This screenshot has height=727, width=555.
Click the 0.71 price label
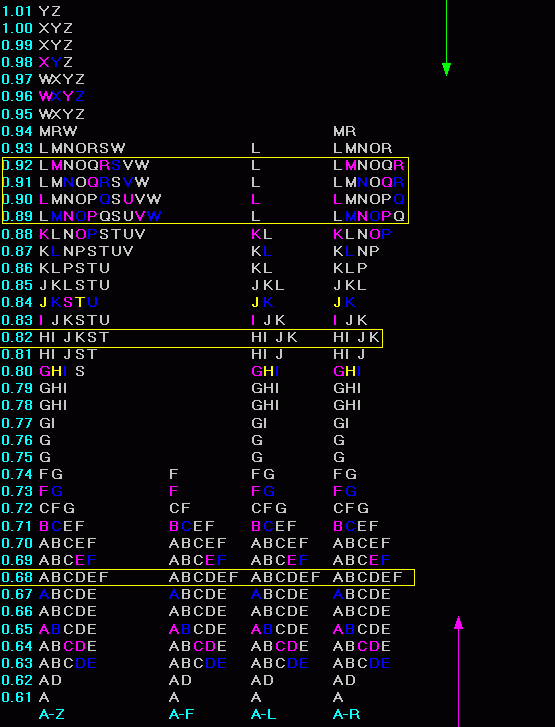(x=17, y=526)
